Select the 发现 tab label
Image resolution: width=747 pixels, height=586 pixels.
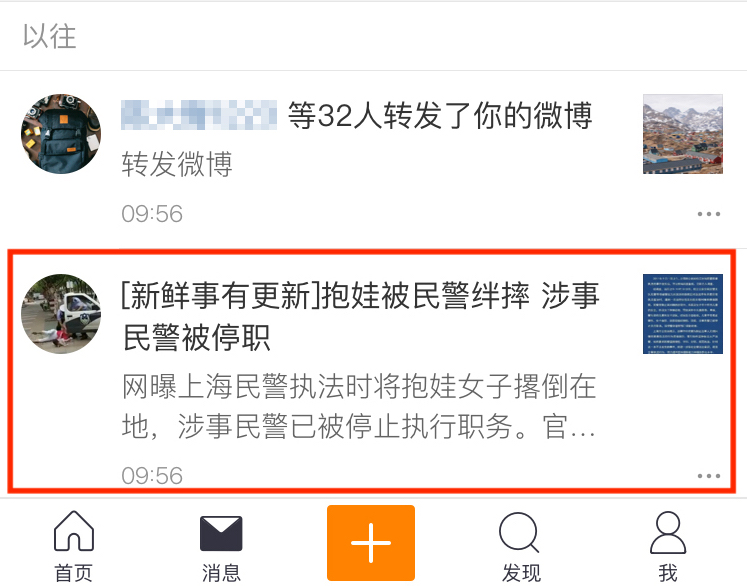point(521,572)
